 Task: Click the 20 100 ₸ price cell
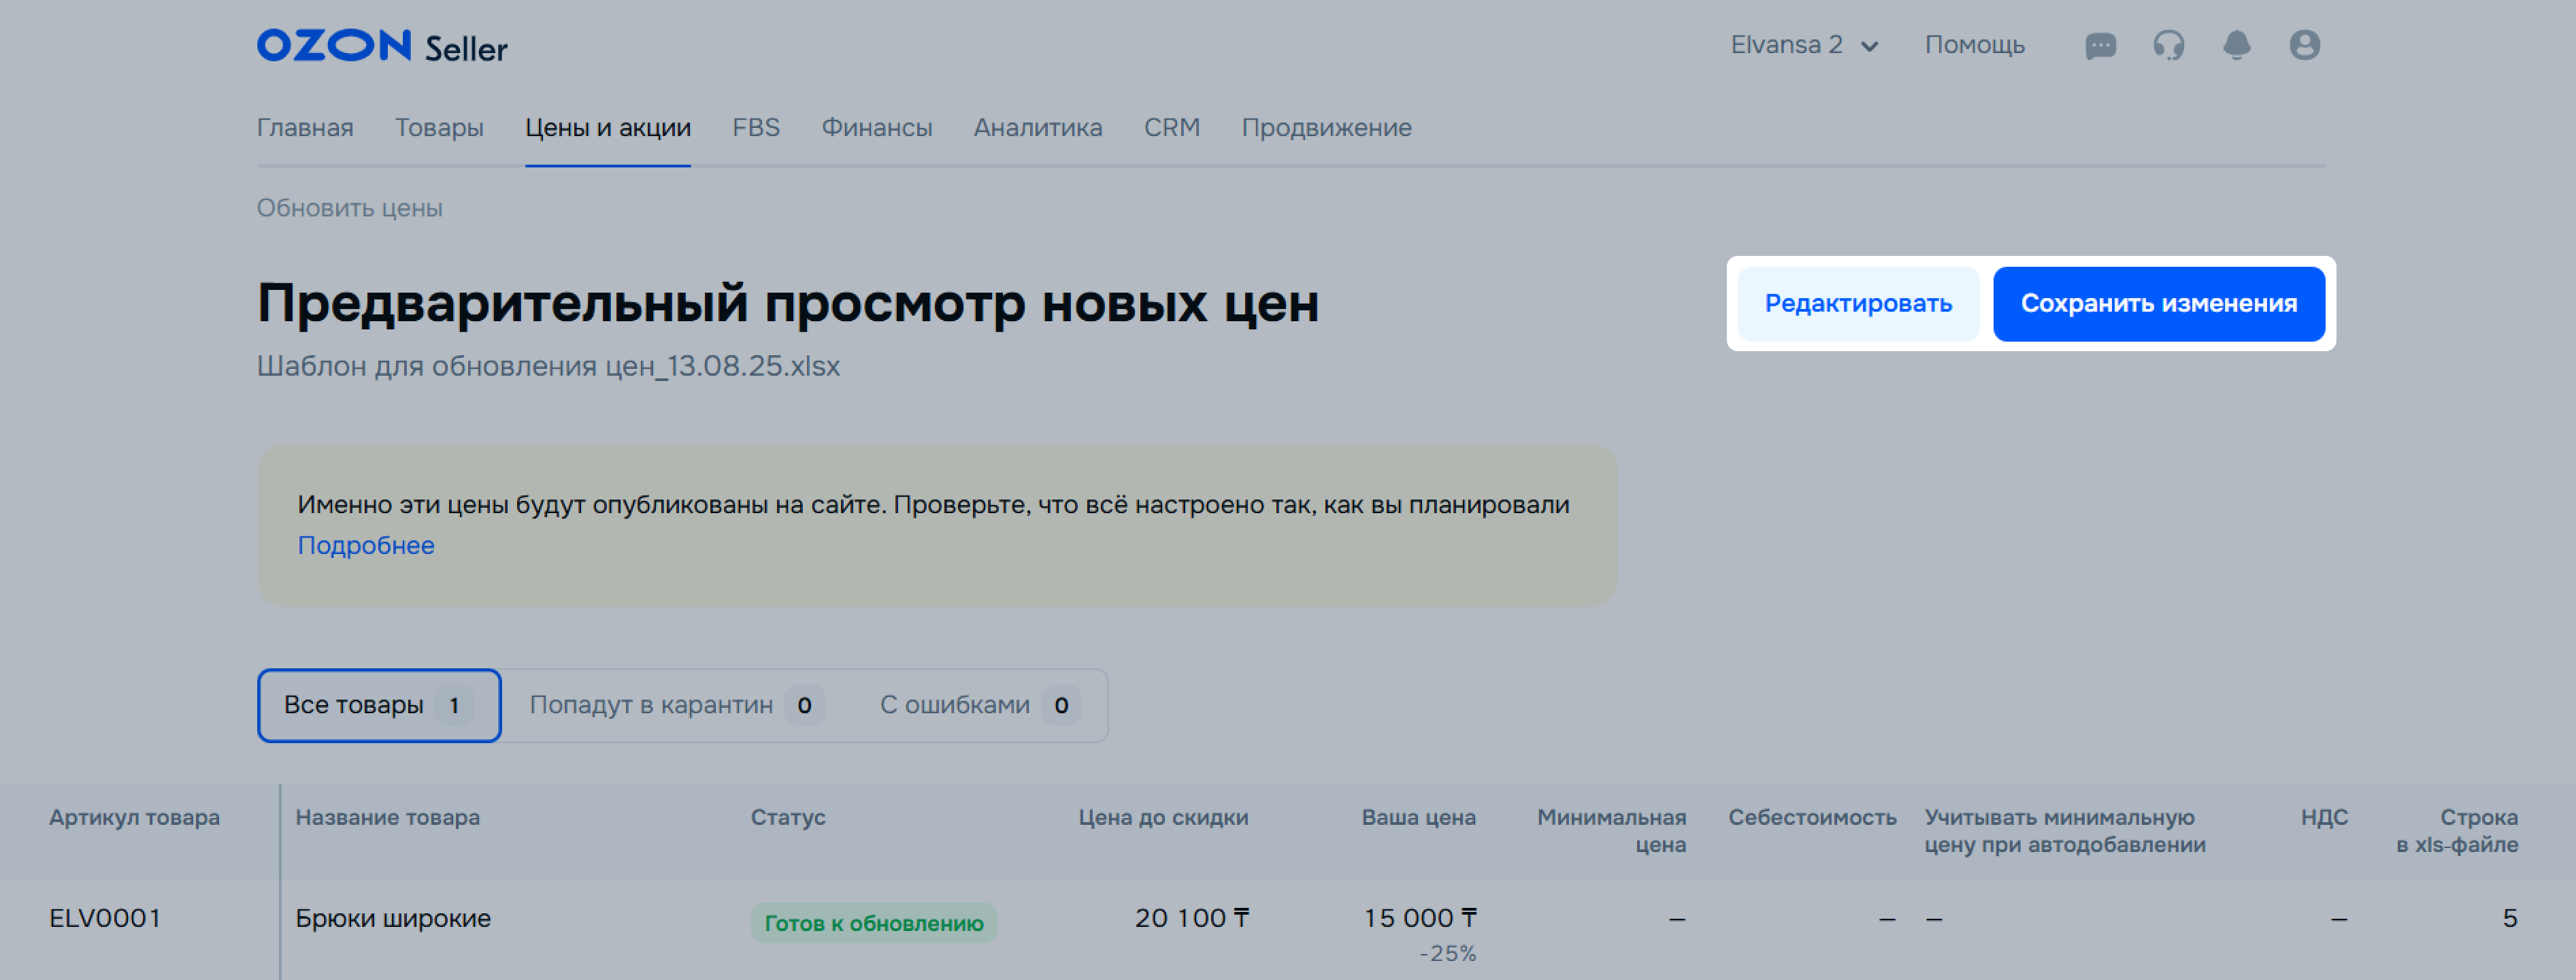click(1192, 918)
